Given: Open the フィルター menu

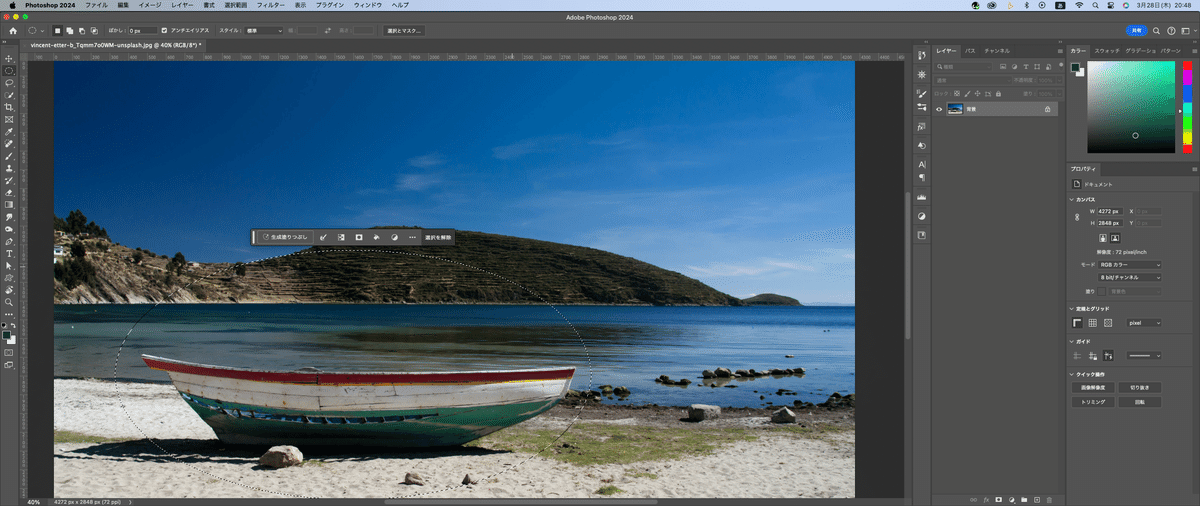Looking at the screenshot, I should pos(271,5).
